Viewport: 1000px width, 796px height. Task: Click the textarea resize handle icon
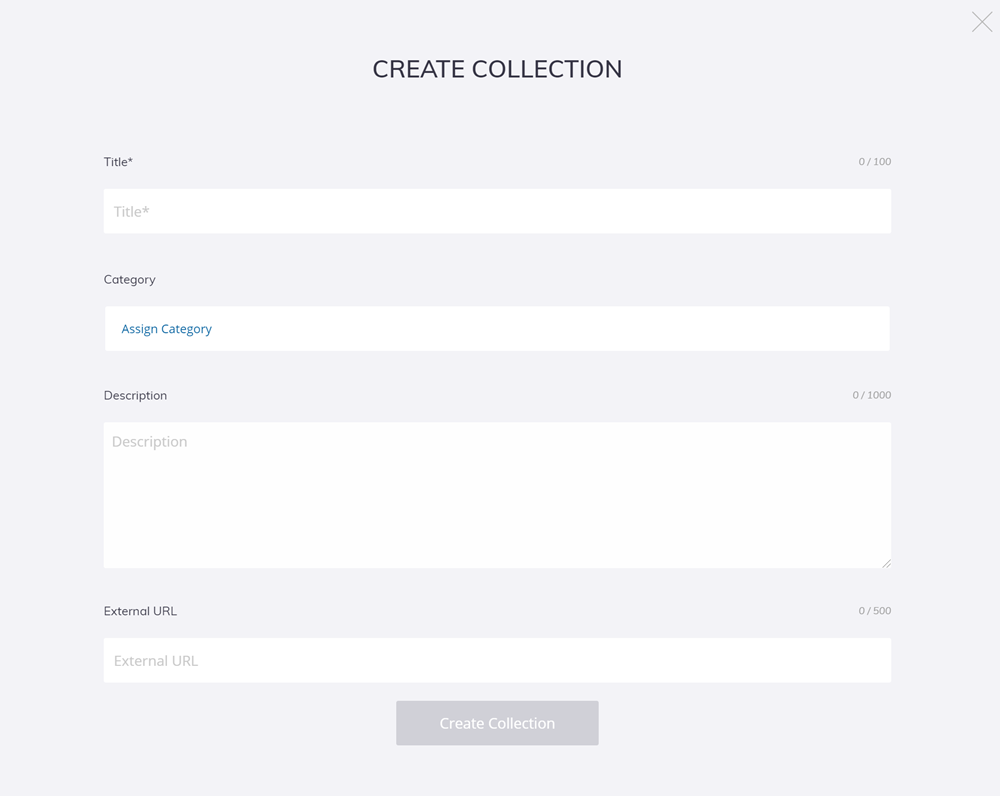click(886, 562)
